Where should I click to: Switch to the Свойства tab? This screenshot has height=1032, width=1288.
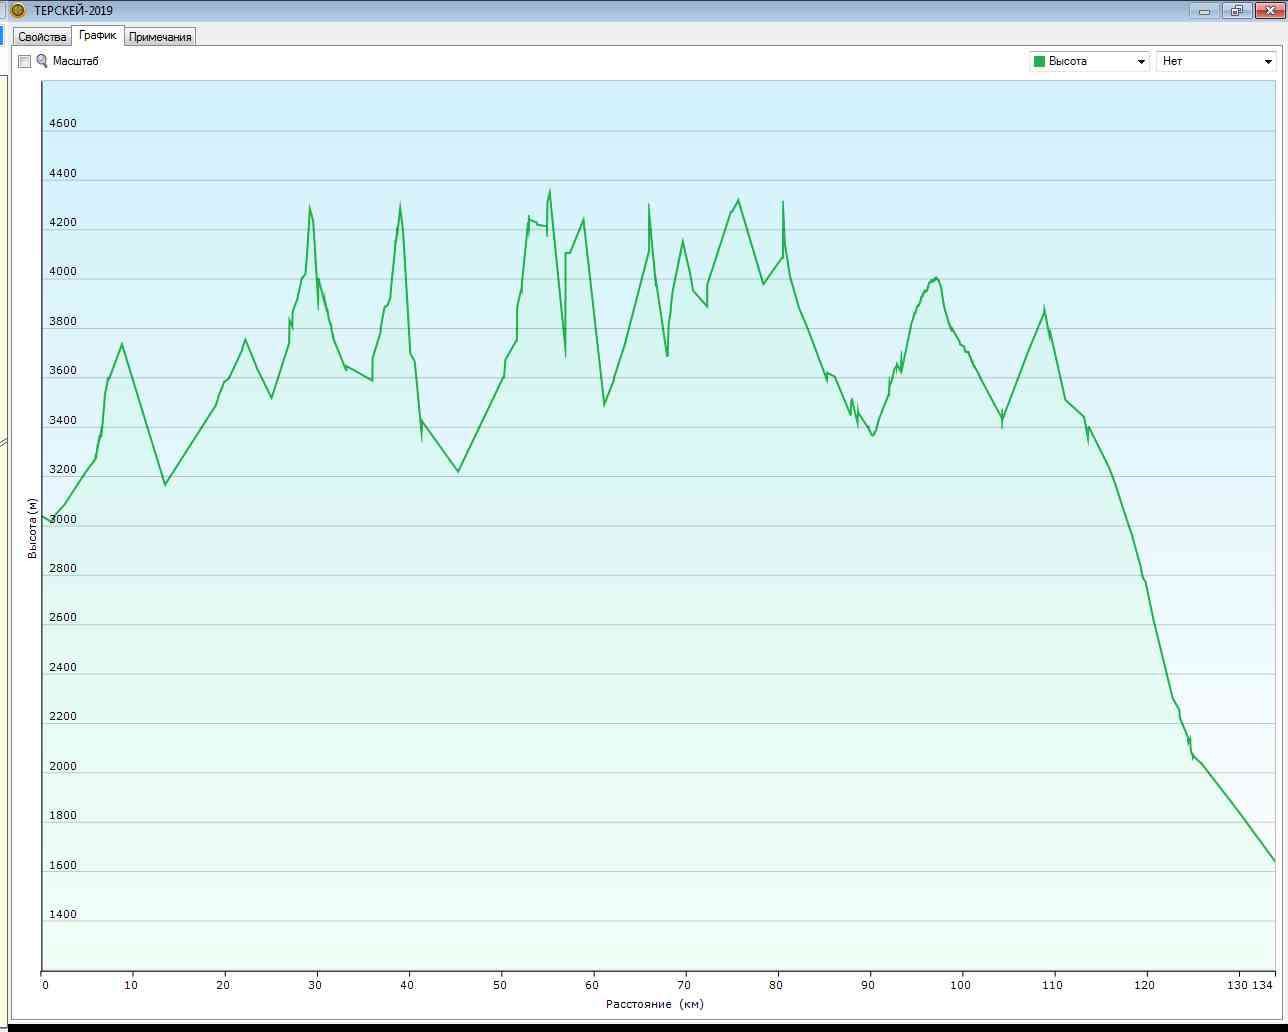42,37
